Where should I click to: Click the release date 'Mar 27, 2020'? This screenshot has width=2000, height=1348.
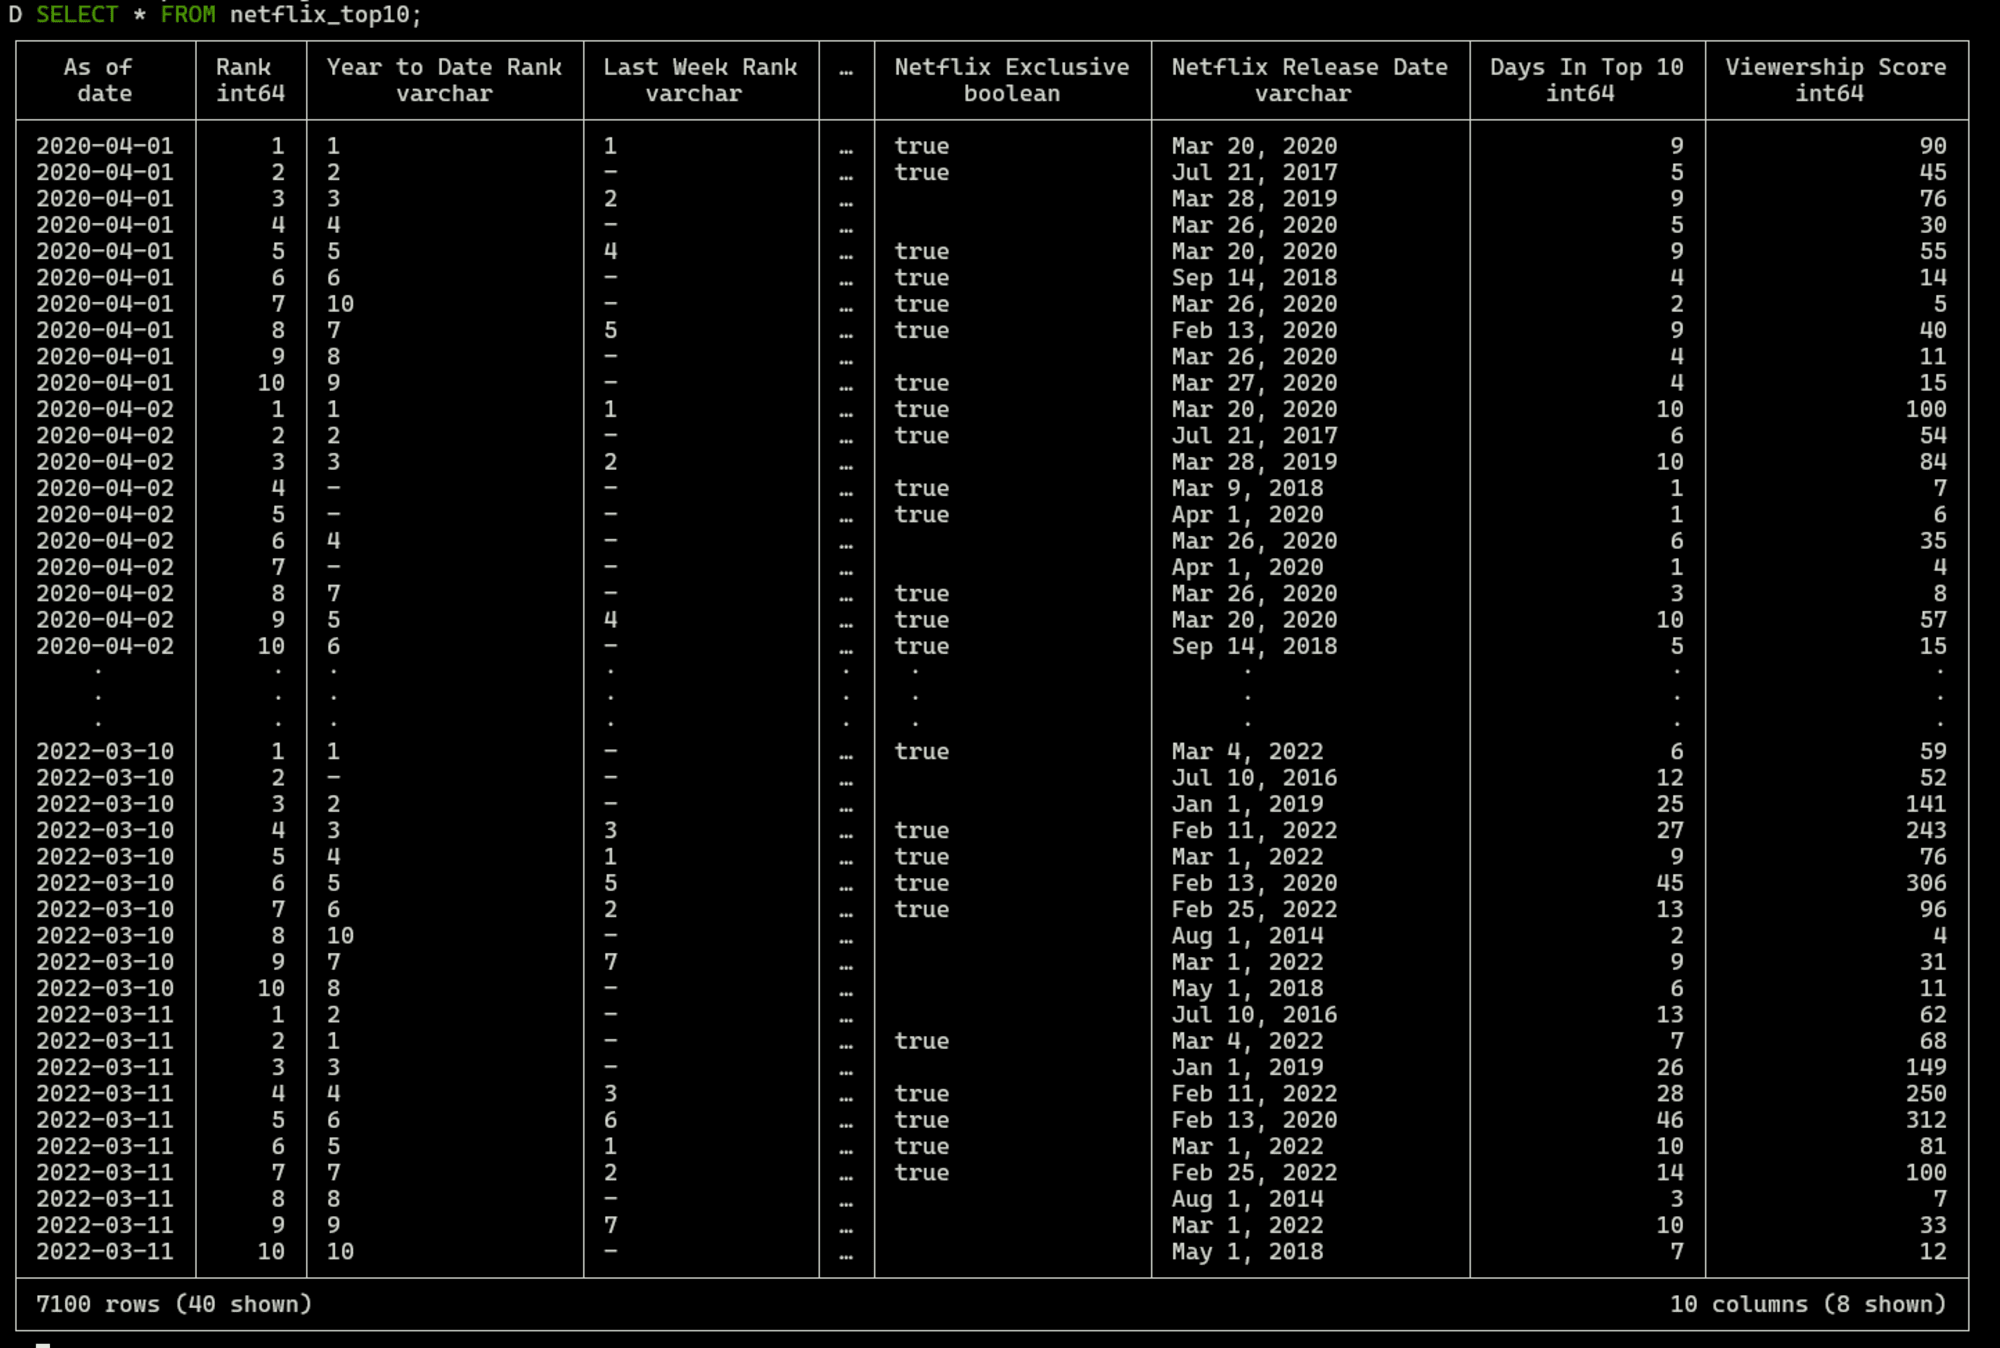pyautogui.click(x=1254, y=383)
